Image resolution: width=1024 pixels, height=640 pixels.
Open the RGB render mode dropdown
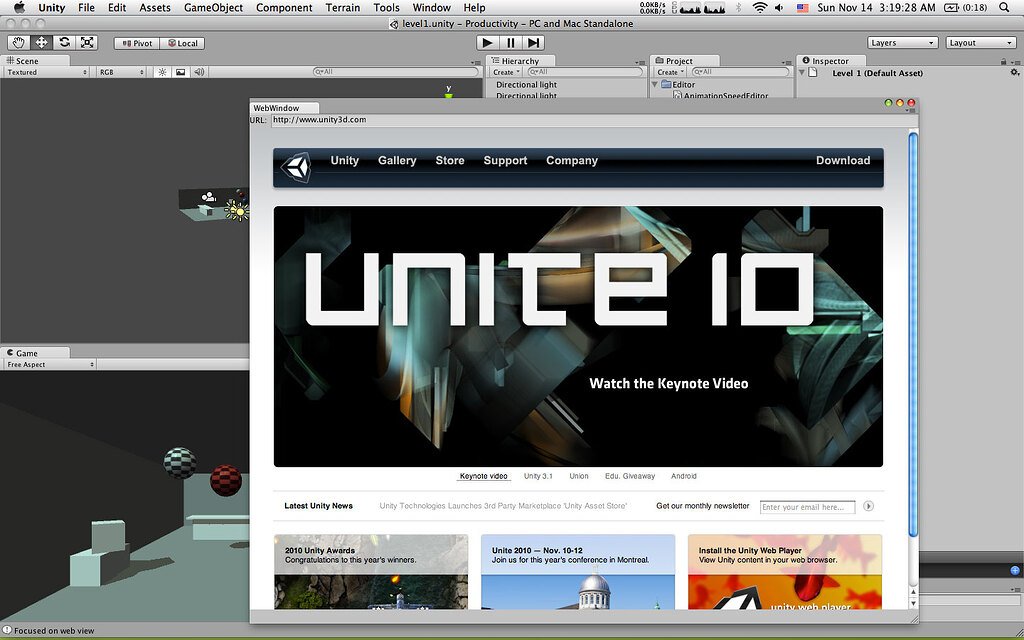coord(120,72)
